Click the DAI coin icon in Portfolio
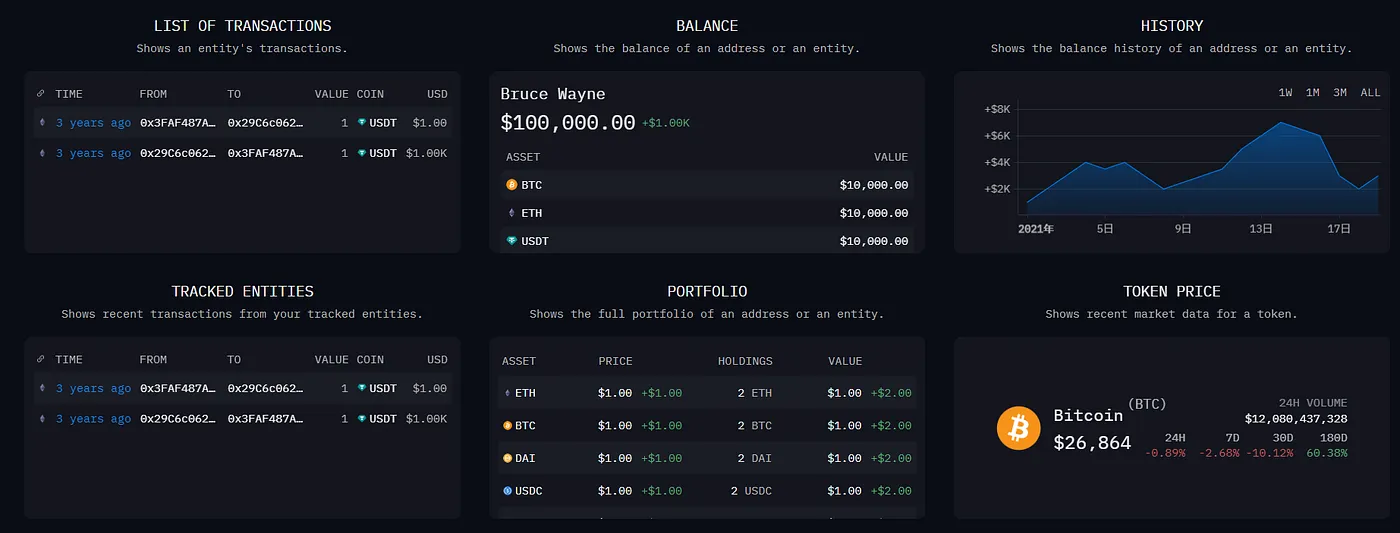This screenshot has height=533, width=1400. click(x=507, y=458)
